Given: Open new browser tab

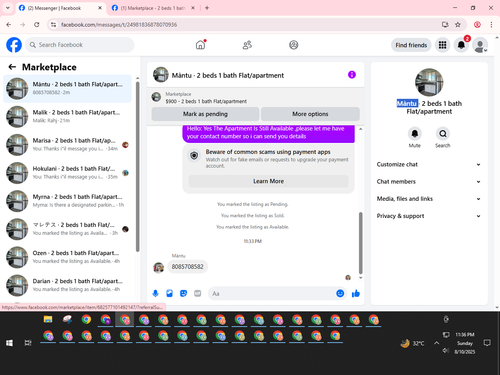Looking at the screenshot, I should [207, 8].
